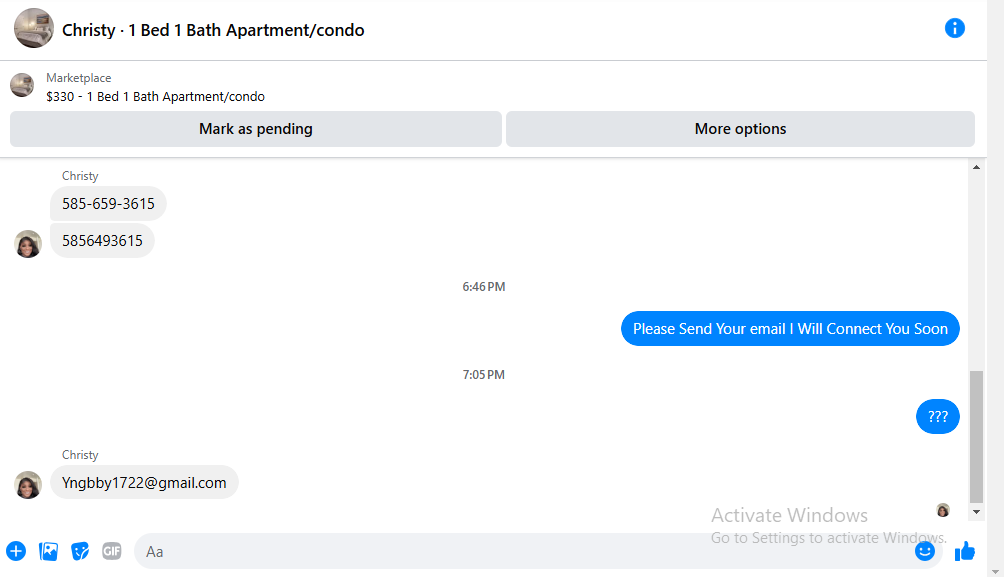Open Christy's header profile picture

click(x=34, y=28)
